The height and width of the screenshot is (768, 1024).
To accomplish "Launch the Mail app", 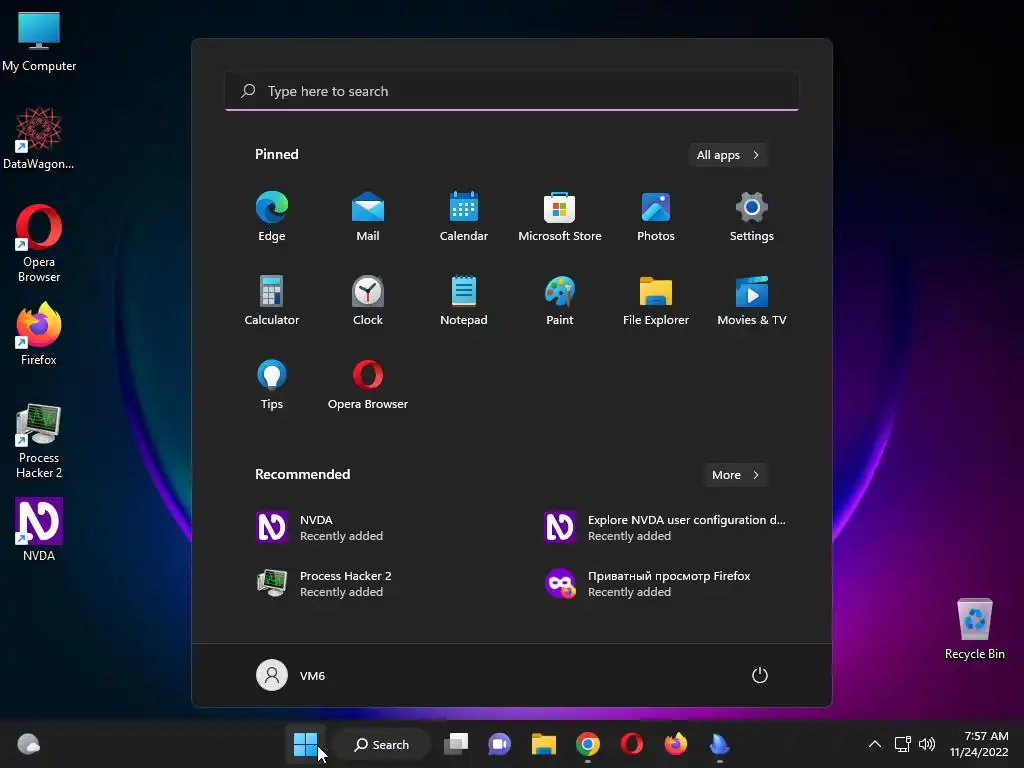I will point(368,217).
